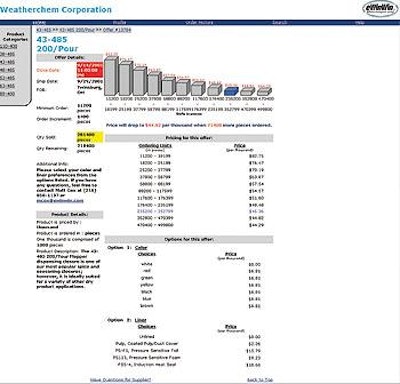Select the black color choice

point(147,292)
